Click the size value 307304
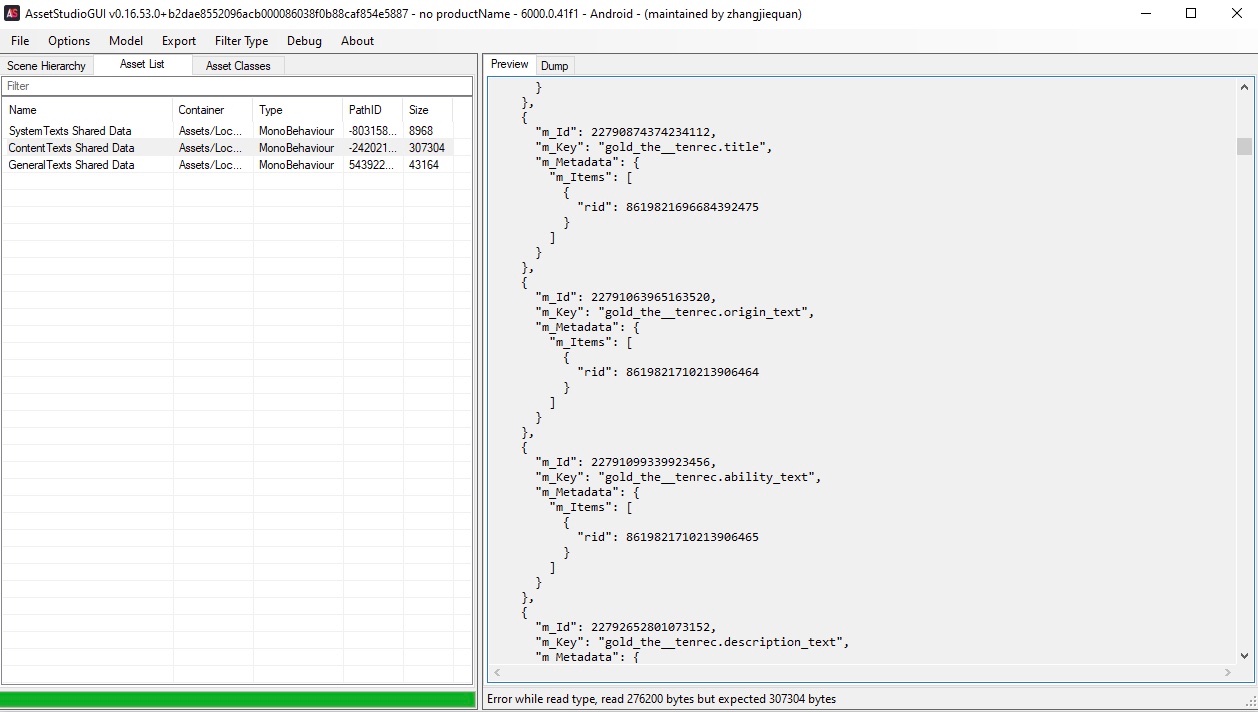Viewport: 1258px width, 712px height. (x=427, y=148)
